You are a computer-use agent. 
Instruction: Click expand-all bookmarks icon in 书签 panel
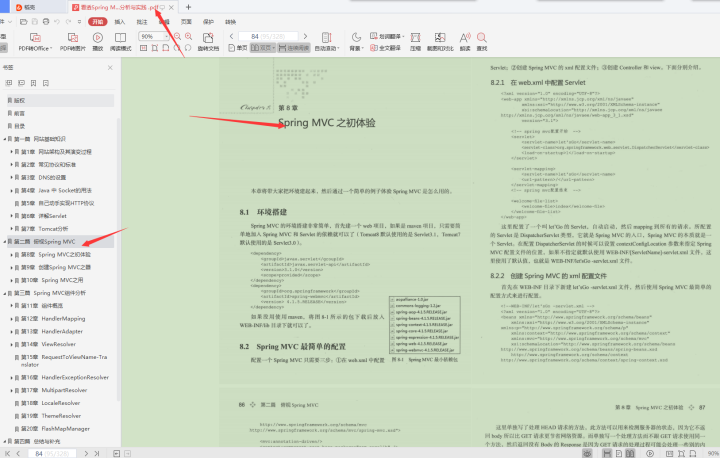(x=8, y=83)
